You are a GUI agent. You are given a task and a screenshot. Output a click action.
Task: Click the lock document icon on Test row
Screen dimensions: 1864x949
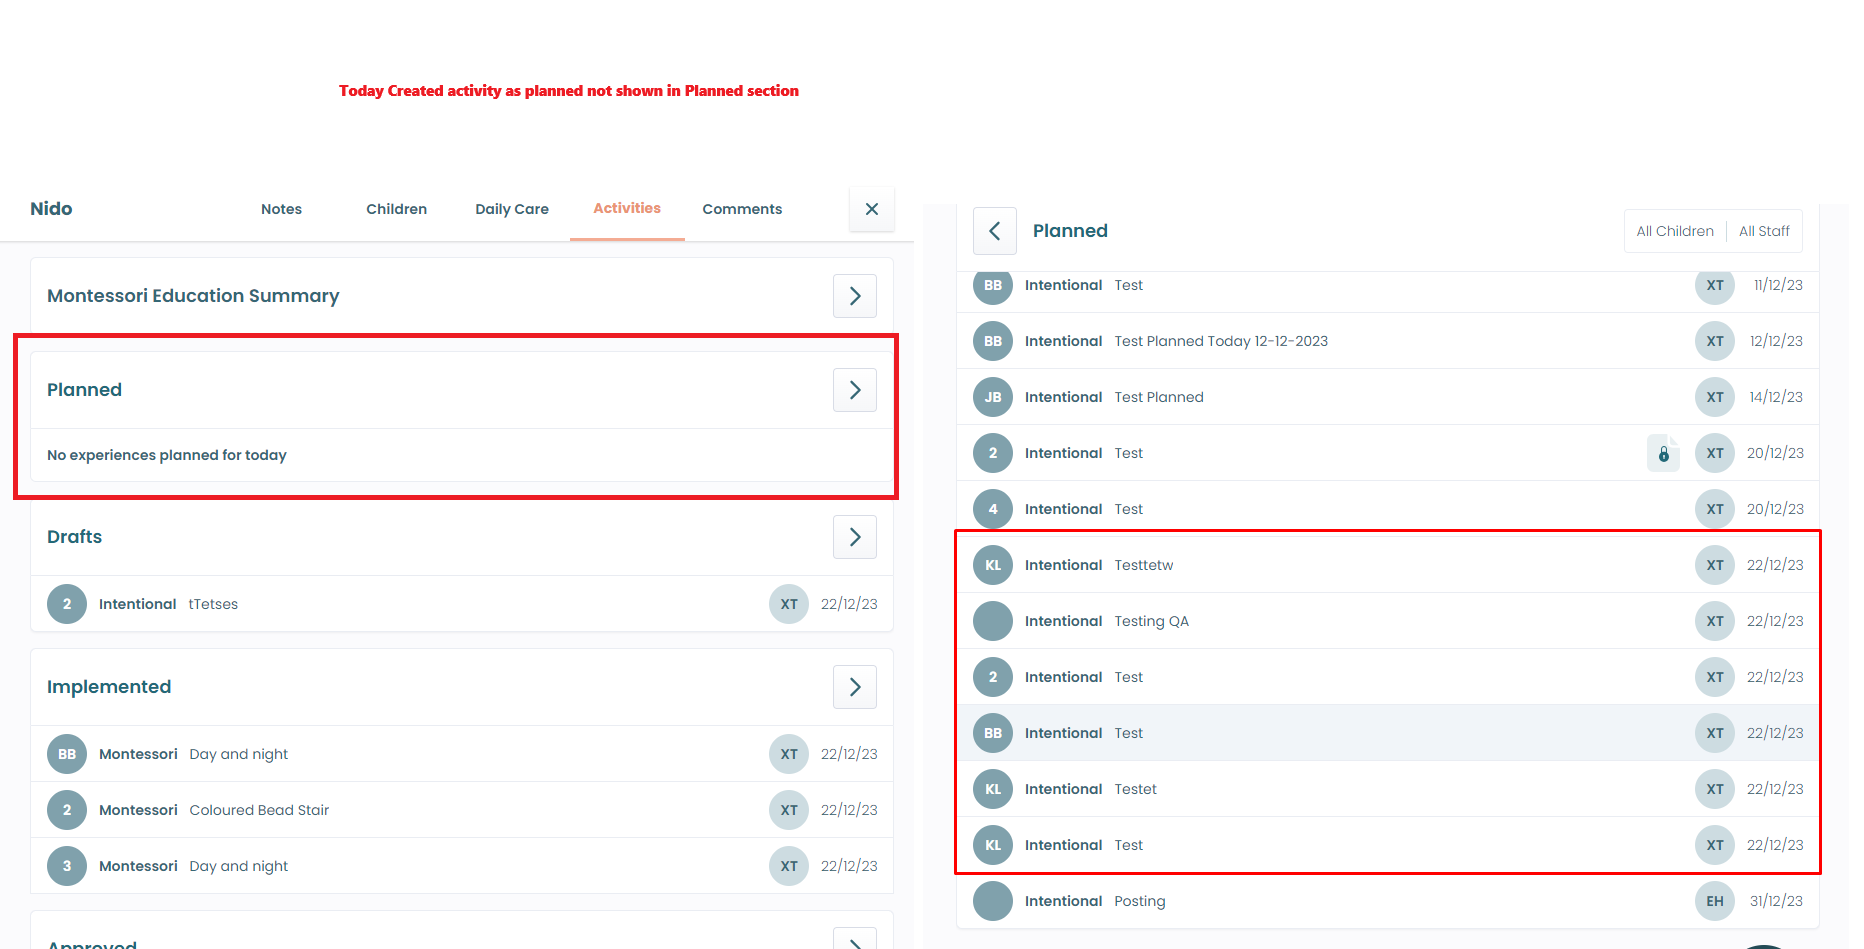point(1663,453)
